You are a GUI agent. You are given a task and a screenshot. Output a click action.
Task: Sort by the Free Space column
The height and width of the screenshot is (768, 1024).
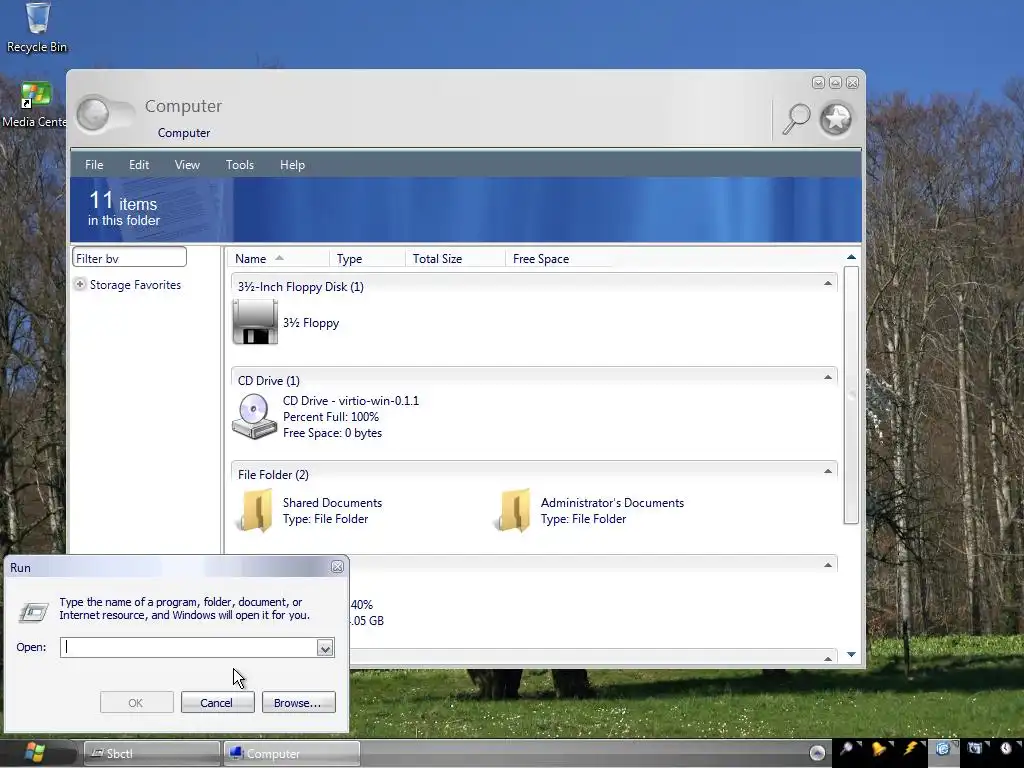(559, 259)
